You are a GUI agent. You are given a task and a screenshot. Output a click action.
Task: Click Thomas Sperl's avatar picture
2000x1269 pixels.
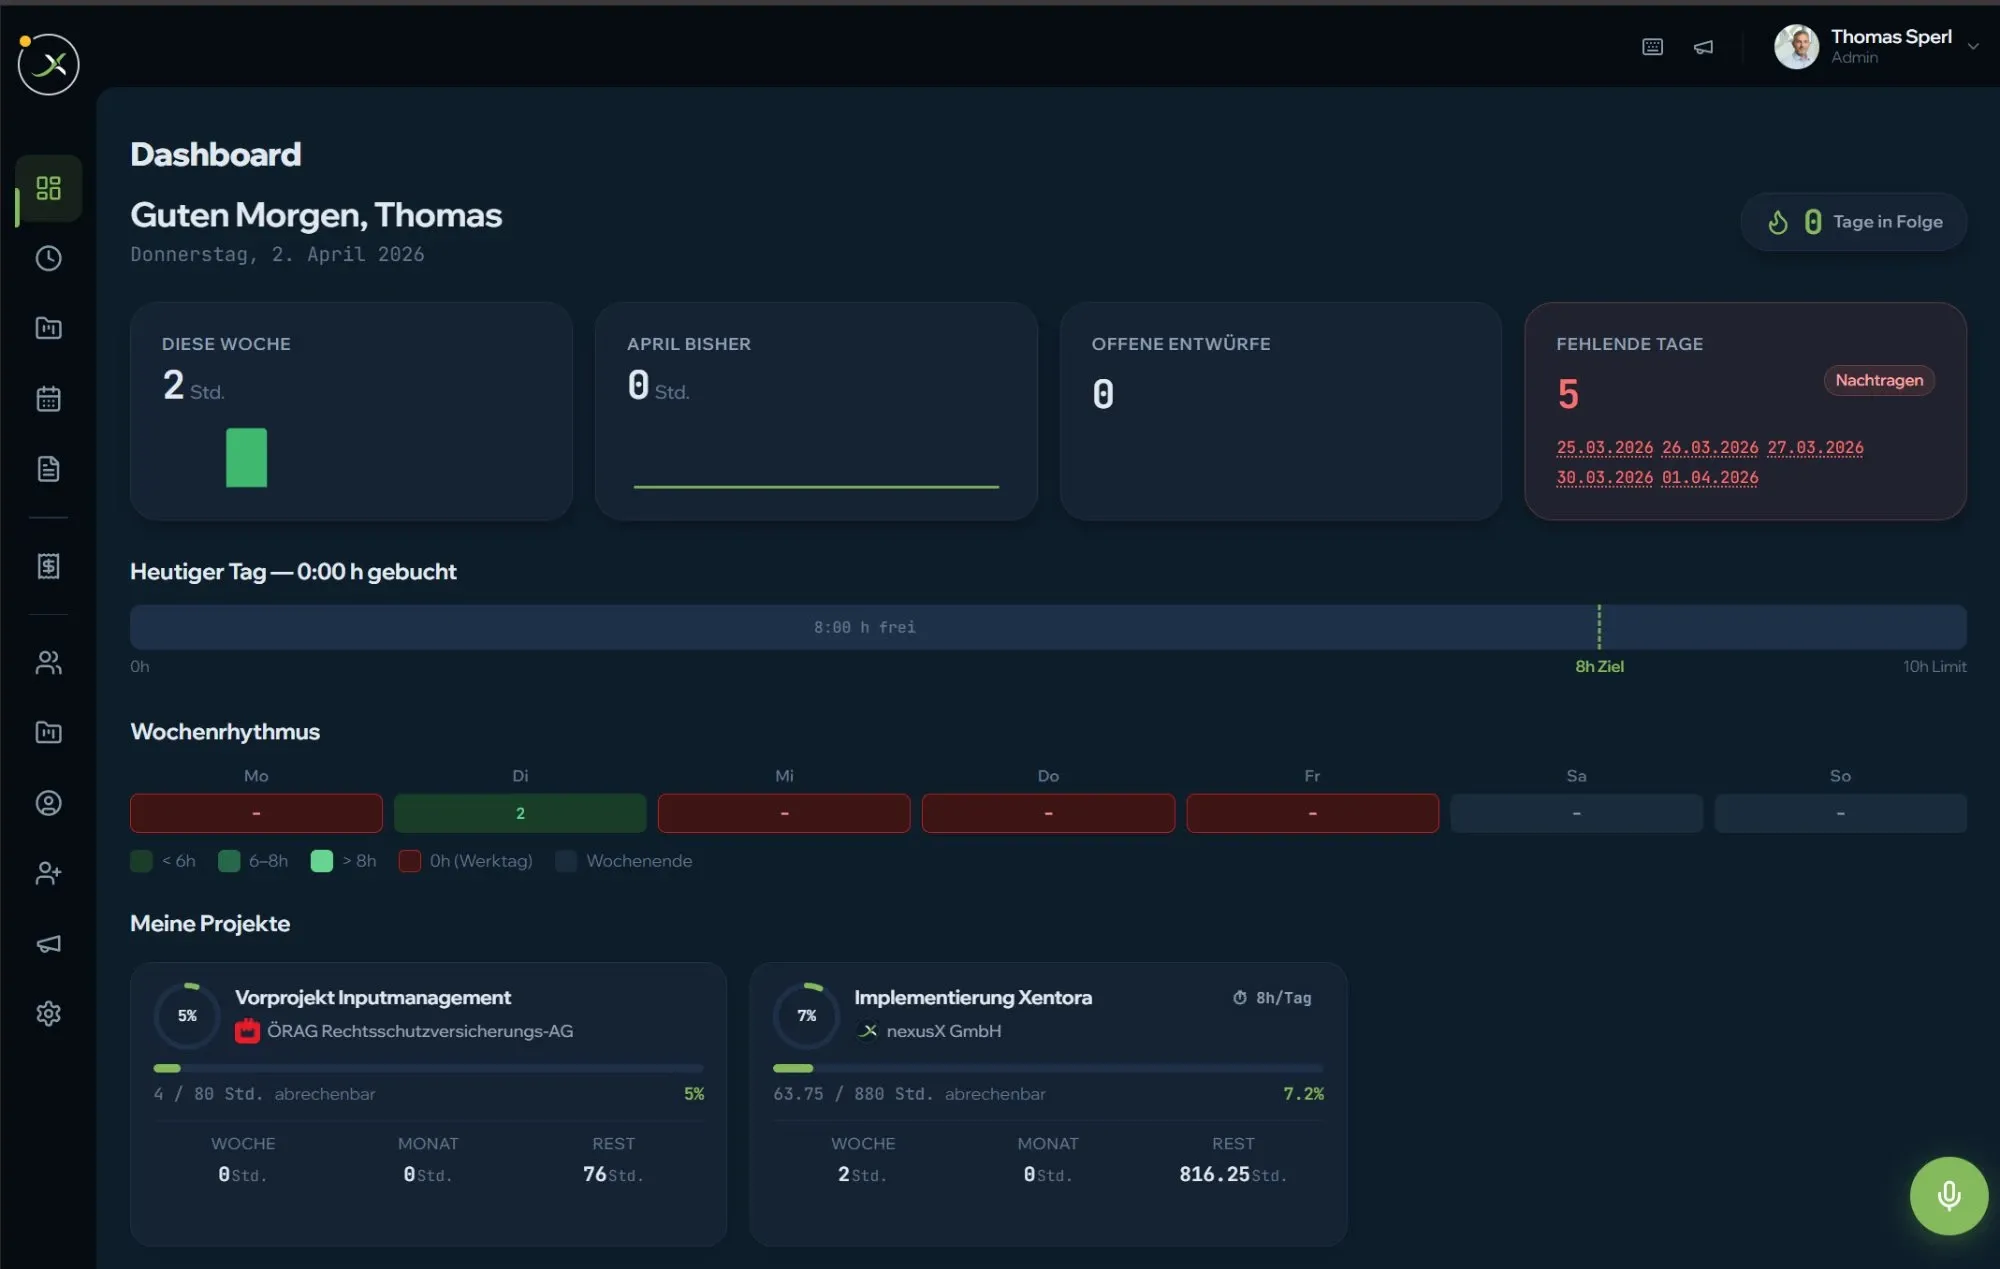[x=1796, y=46]
